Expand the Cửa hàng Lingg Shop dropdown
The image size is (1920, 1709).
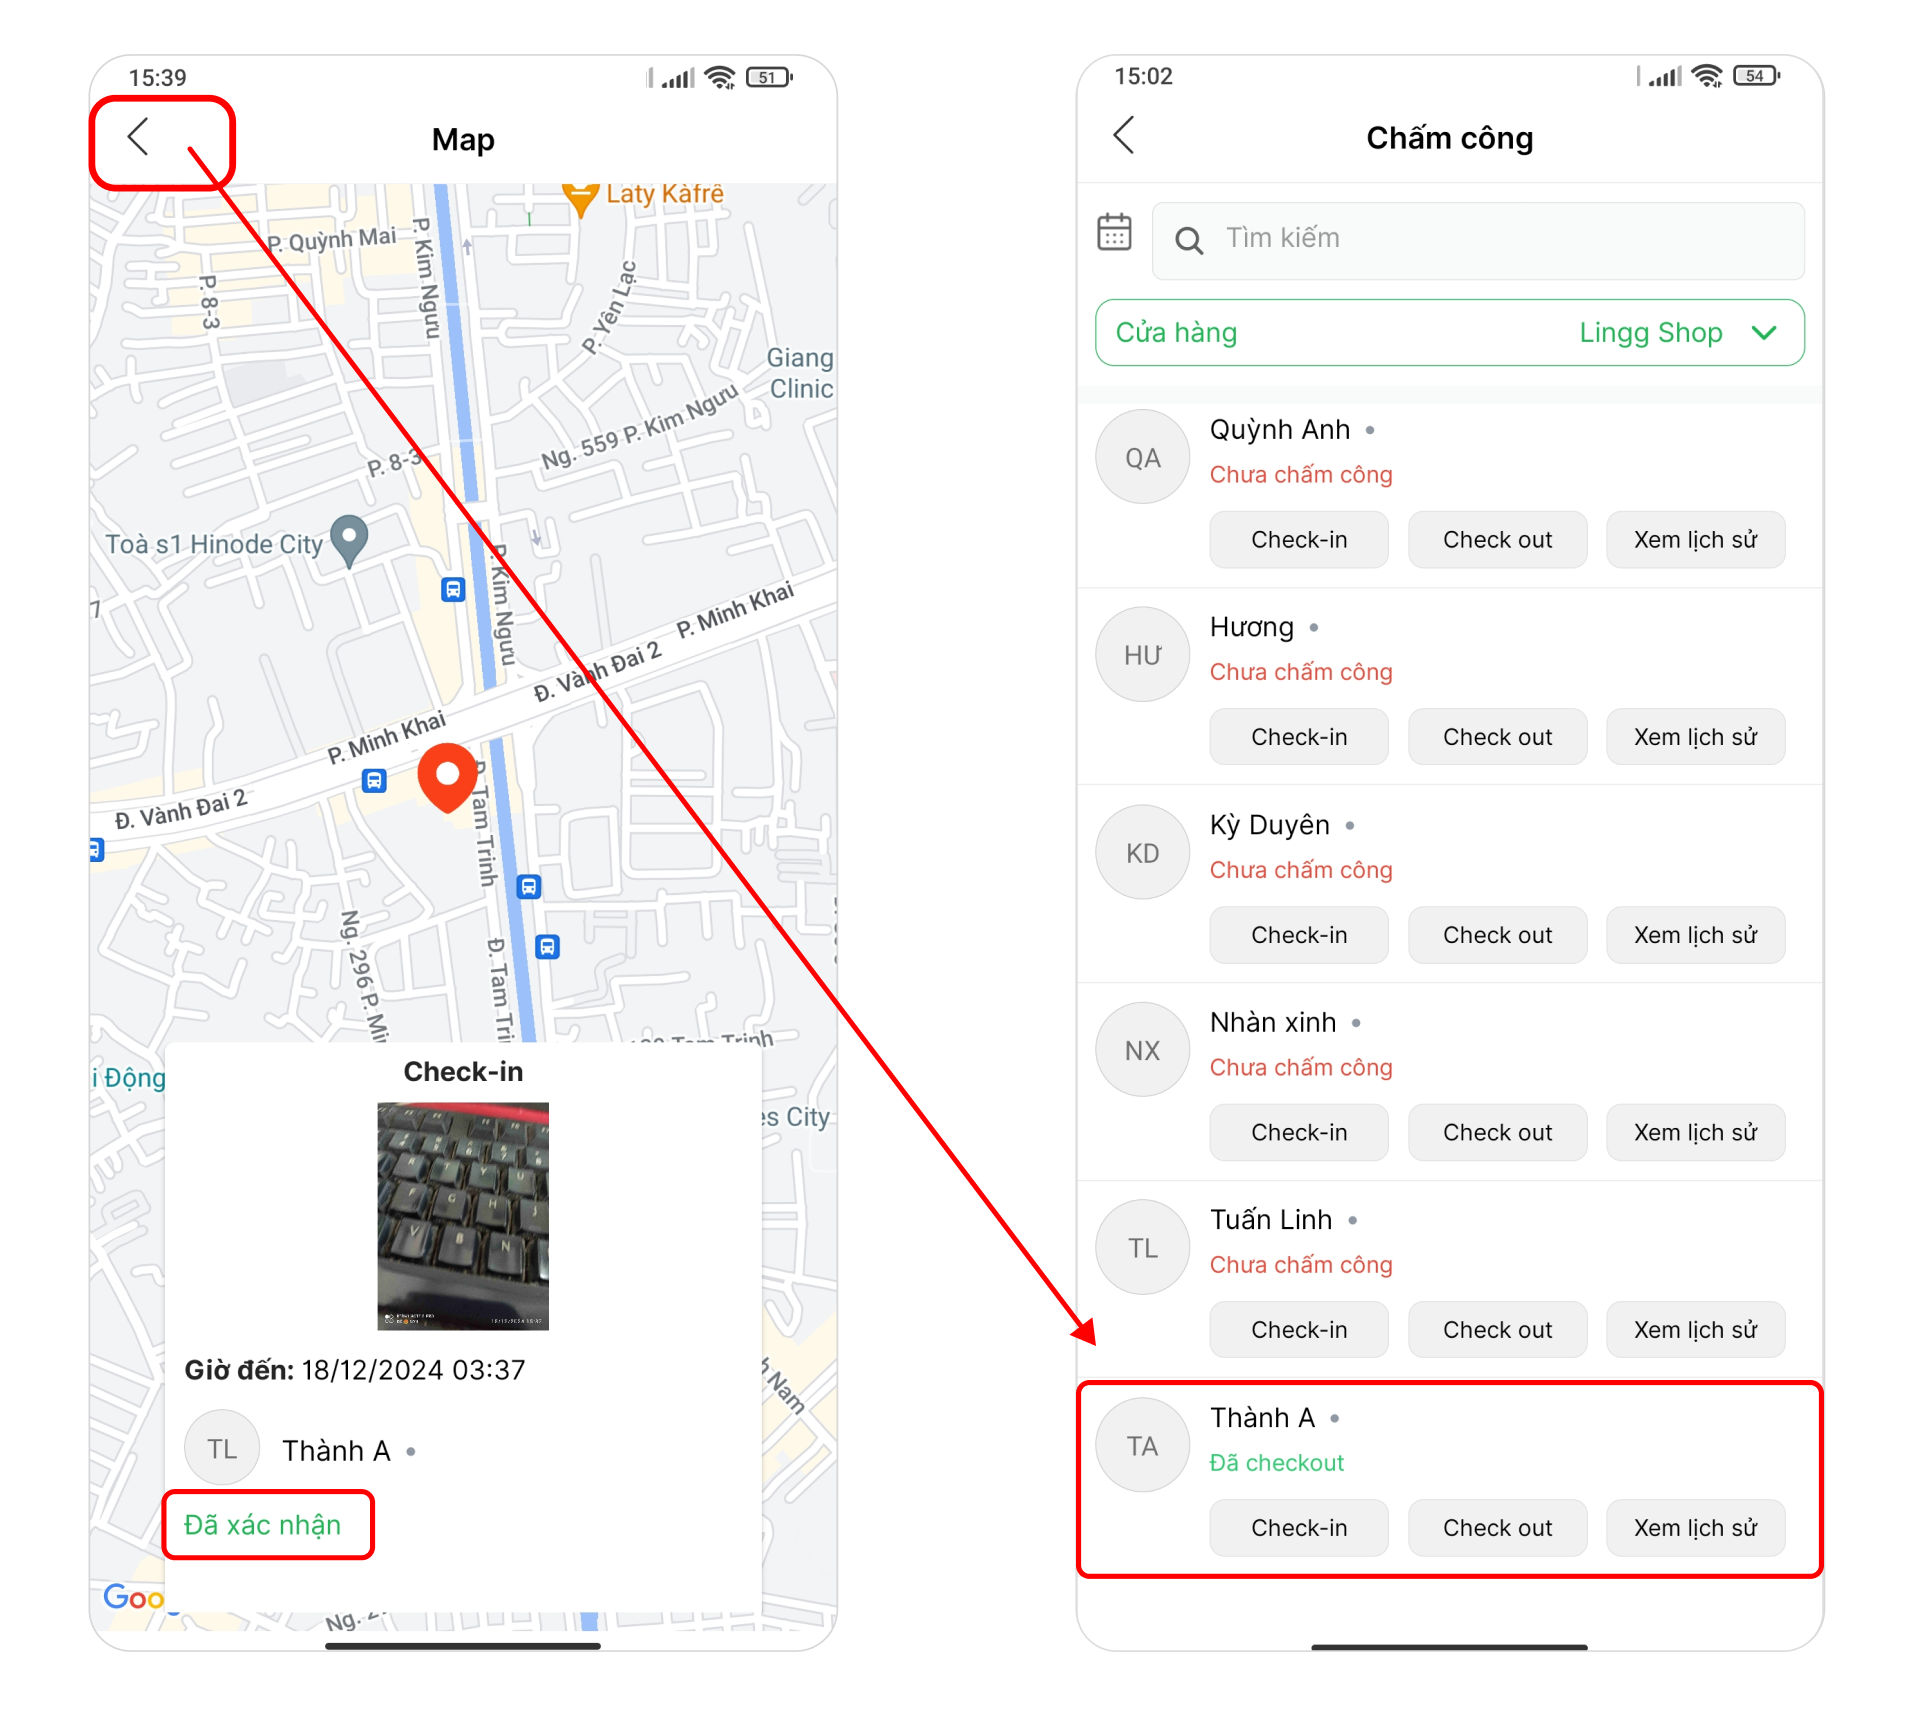click(x=1449, y=333)
